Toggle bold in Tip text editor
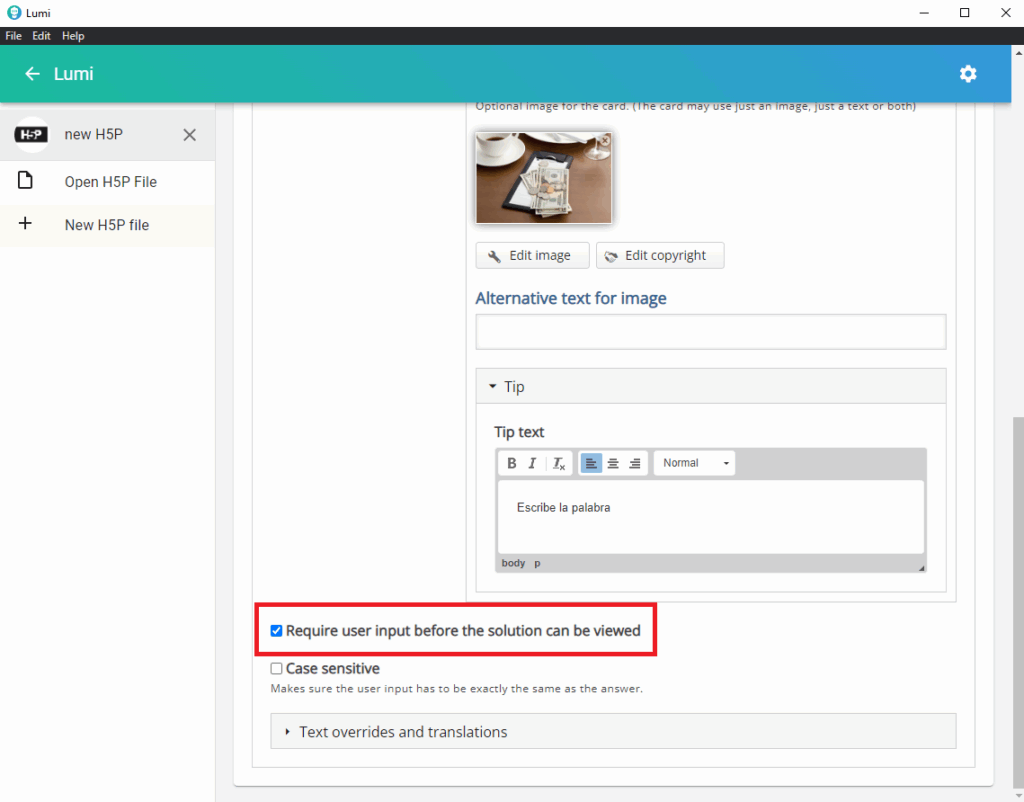This screenshot has width=1024, height=802. [x=512, y=463]
